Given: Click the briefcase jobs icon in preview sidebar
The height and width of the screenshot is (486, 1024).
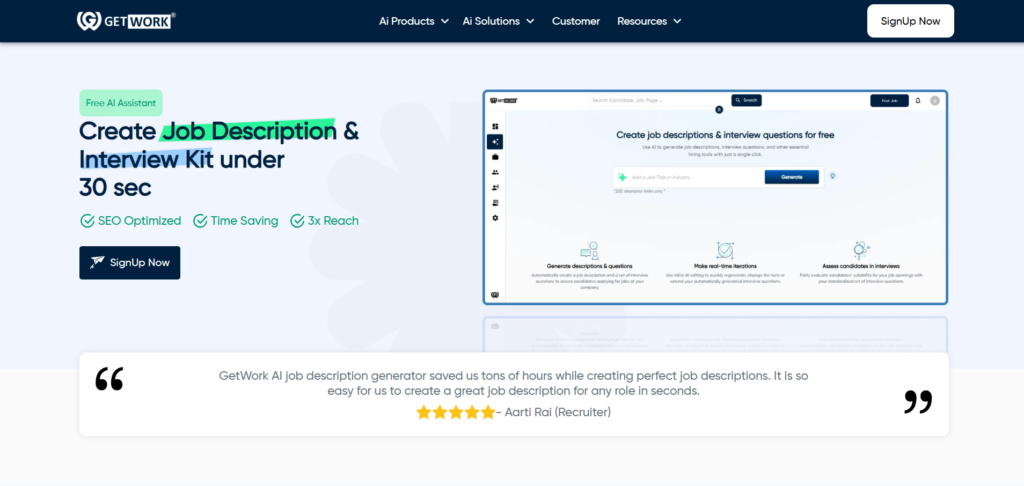Looking at the screenshot, I should point(495,157).
